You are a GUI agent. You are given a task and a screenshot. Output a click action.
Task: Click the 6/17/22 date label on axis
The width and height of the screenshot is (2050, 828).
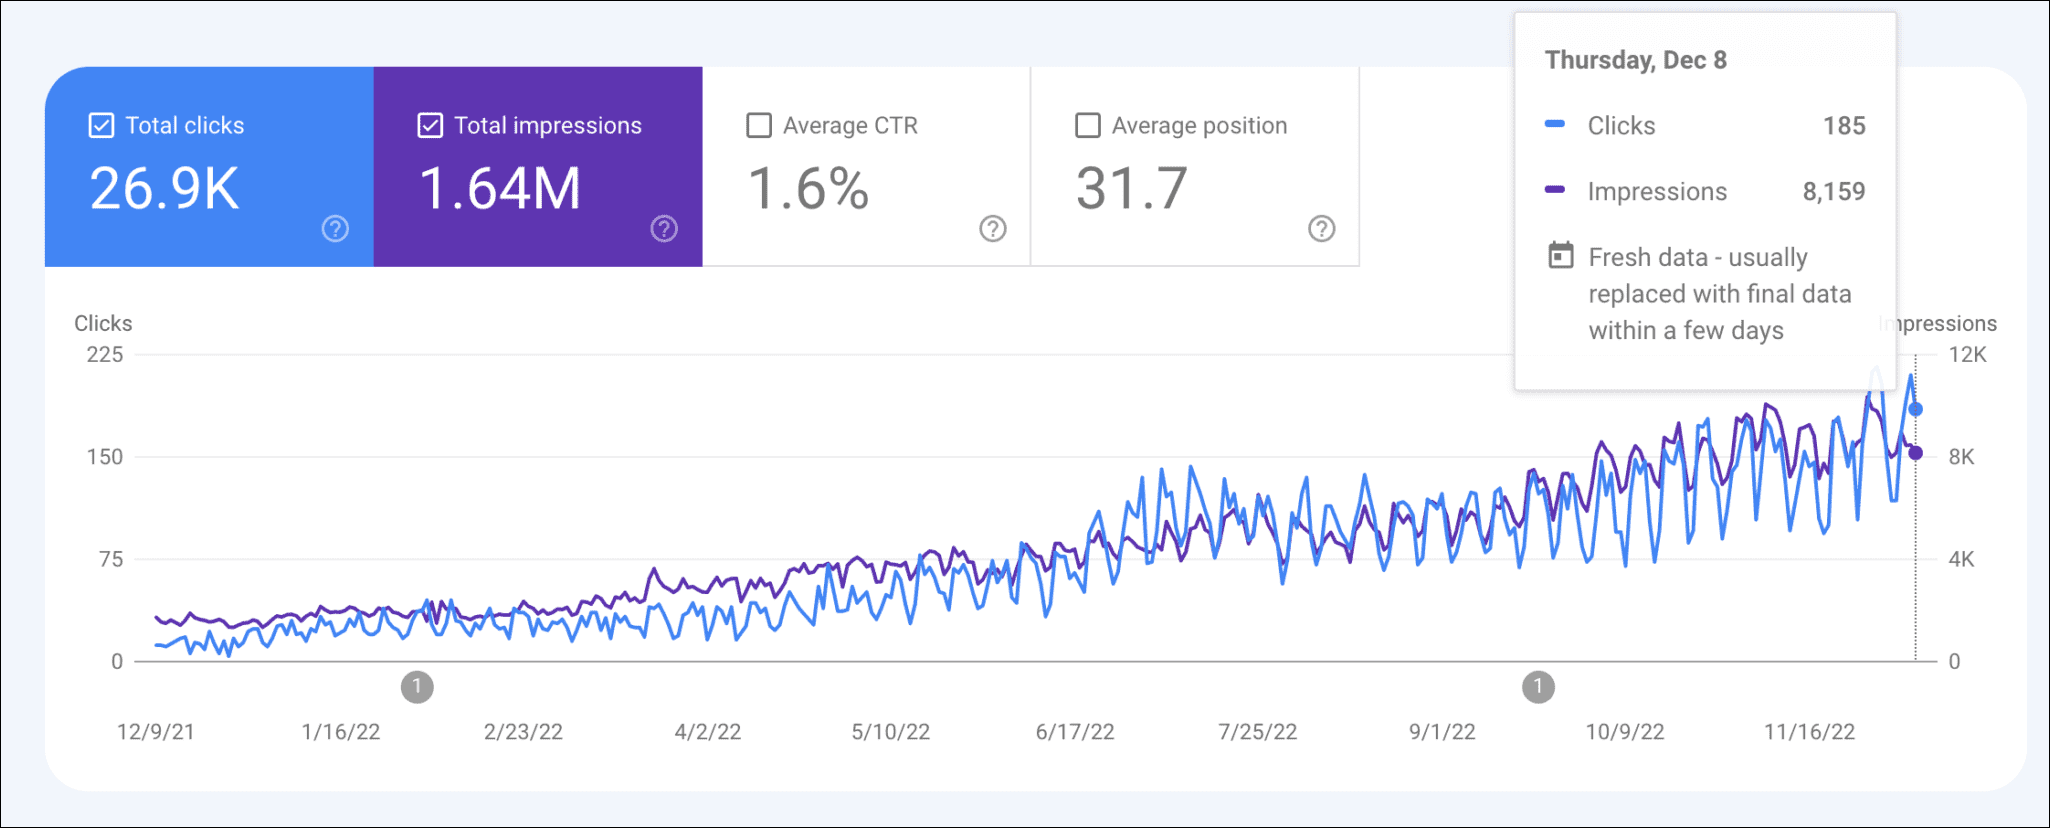pyautogui.click(x=1074, y=732)
